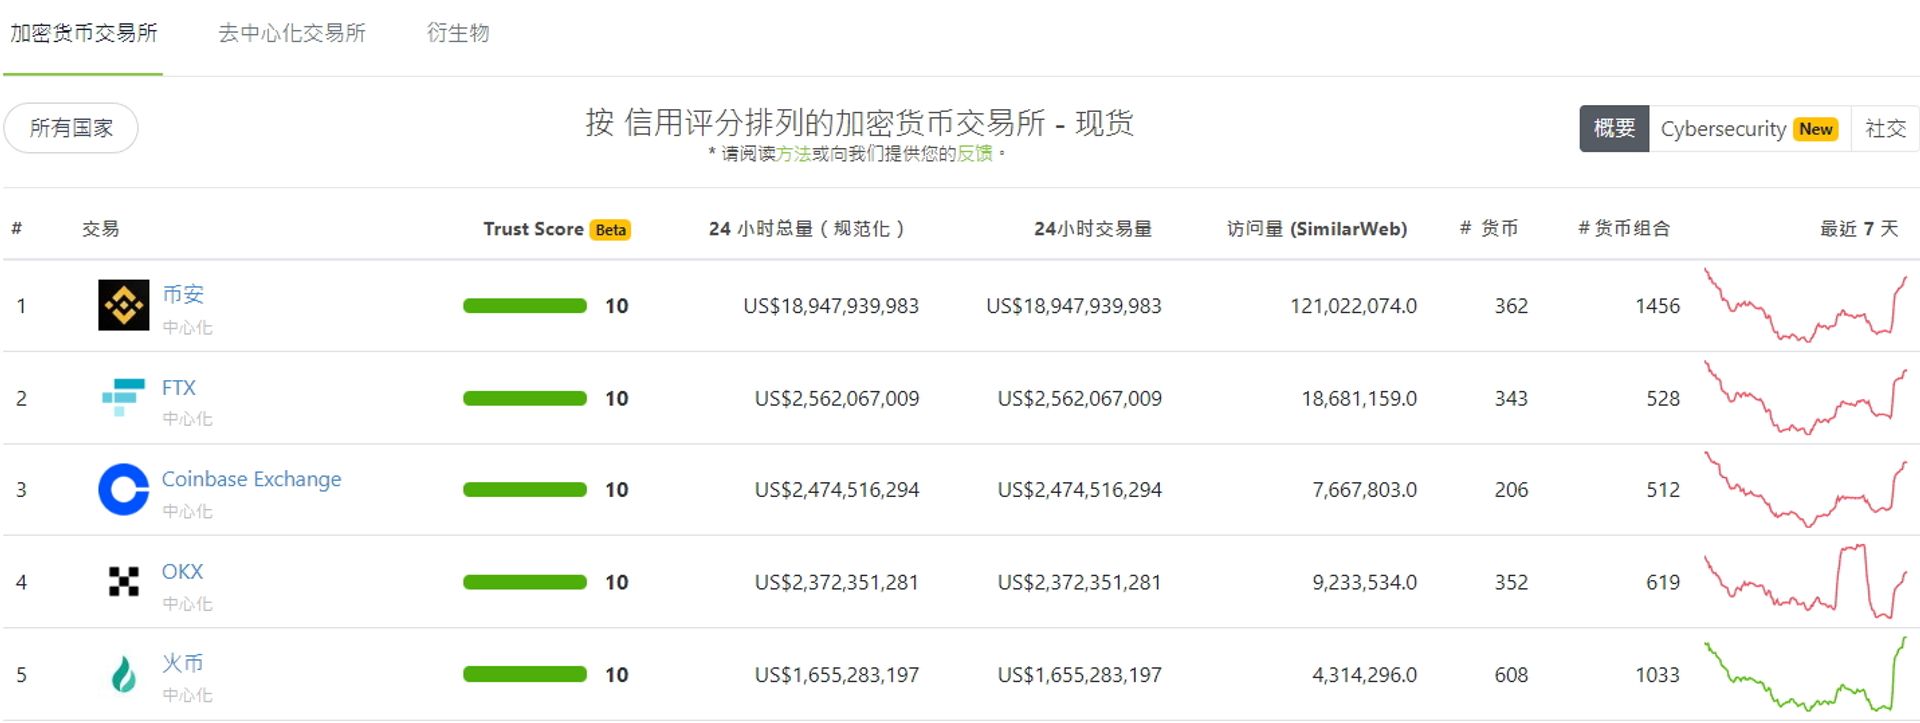Click Binance visits value 121,022,074.0
This screenshot has width=1920, height=723.
[x=1353, y=306]
